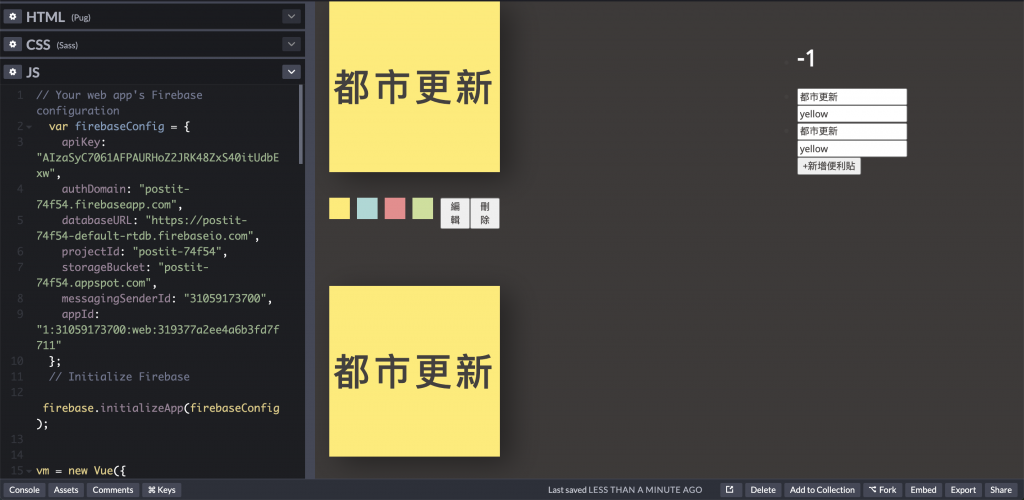Pick the light blue color swatch
Viewport: 1024px width, 500px height.
coord(367,208)
